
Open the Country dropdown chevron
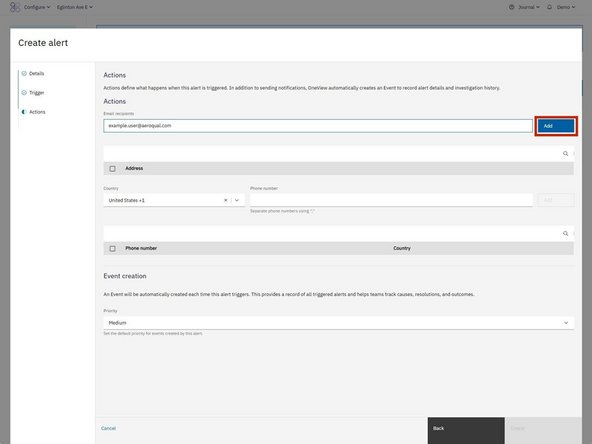(x=237, y=200)
